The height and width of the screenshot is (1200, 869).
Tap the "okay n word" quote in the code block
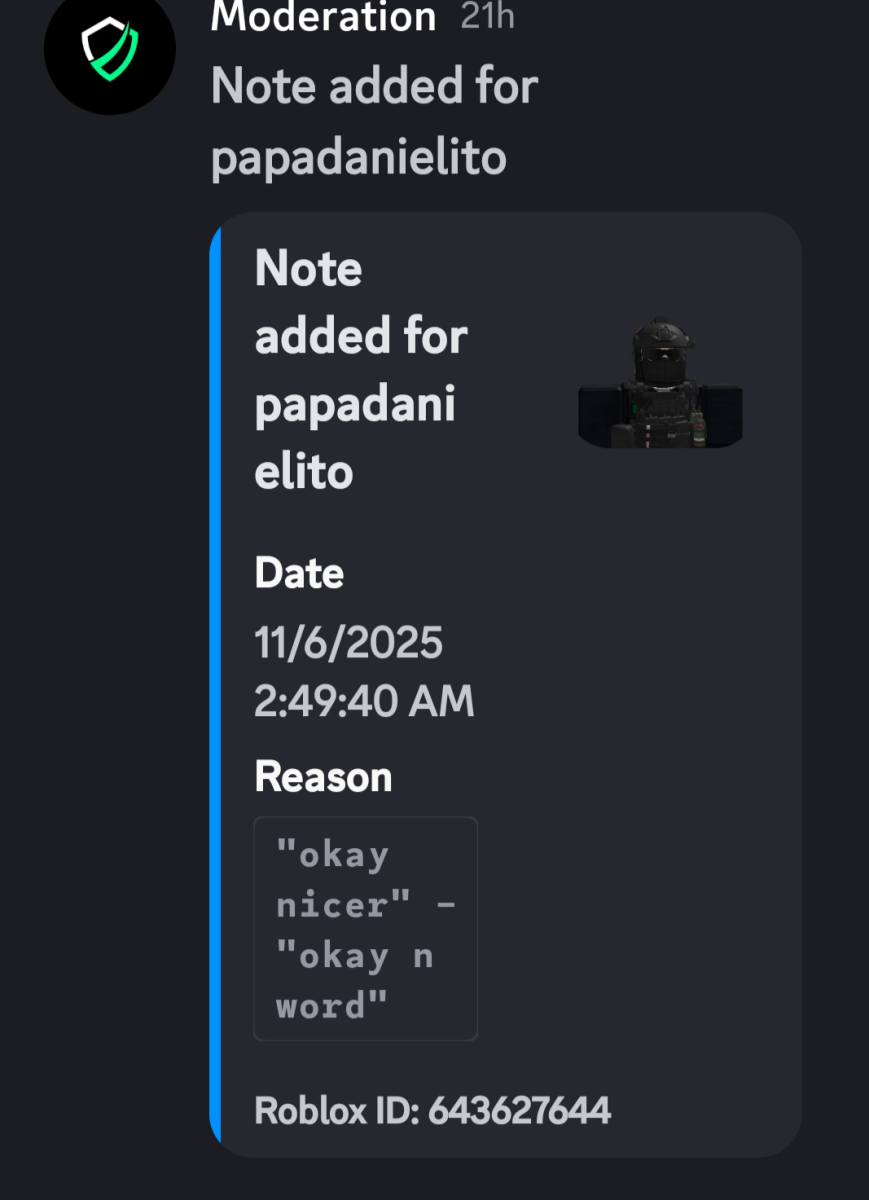coord(354,981)
